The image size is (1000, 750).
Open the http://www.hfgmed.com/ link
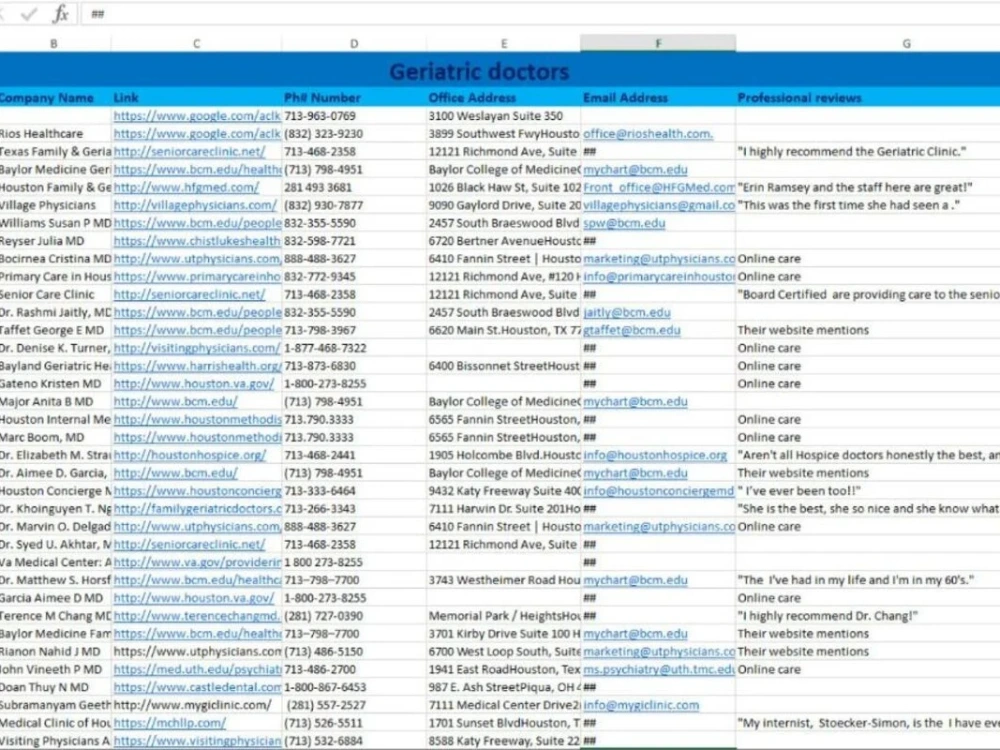[x=186, y=188]
